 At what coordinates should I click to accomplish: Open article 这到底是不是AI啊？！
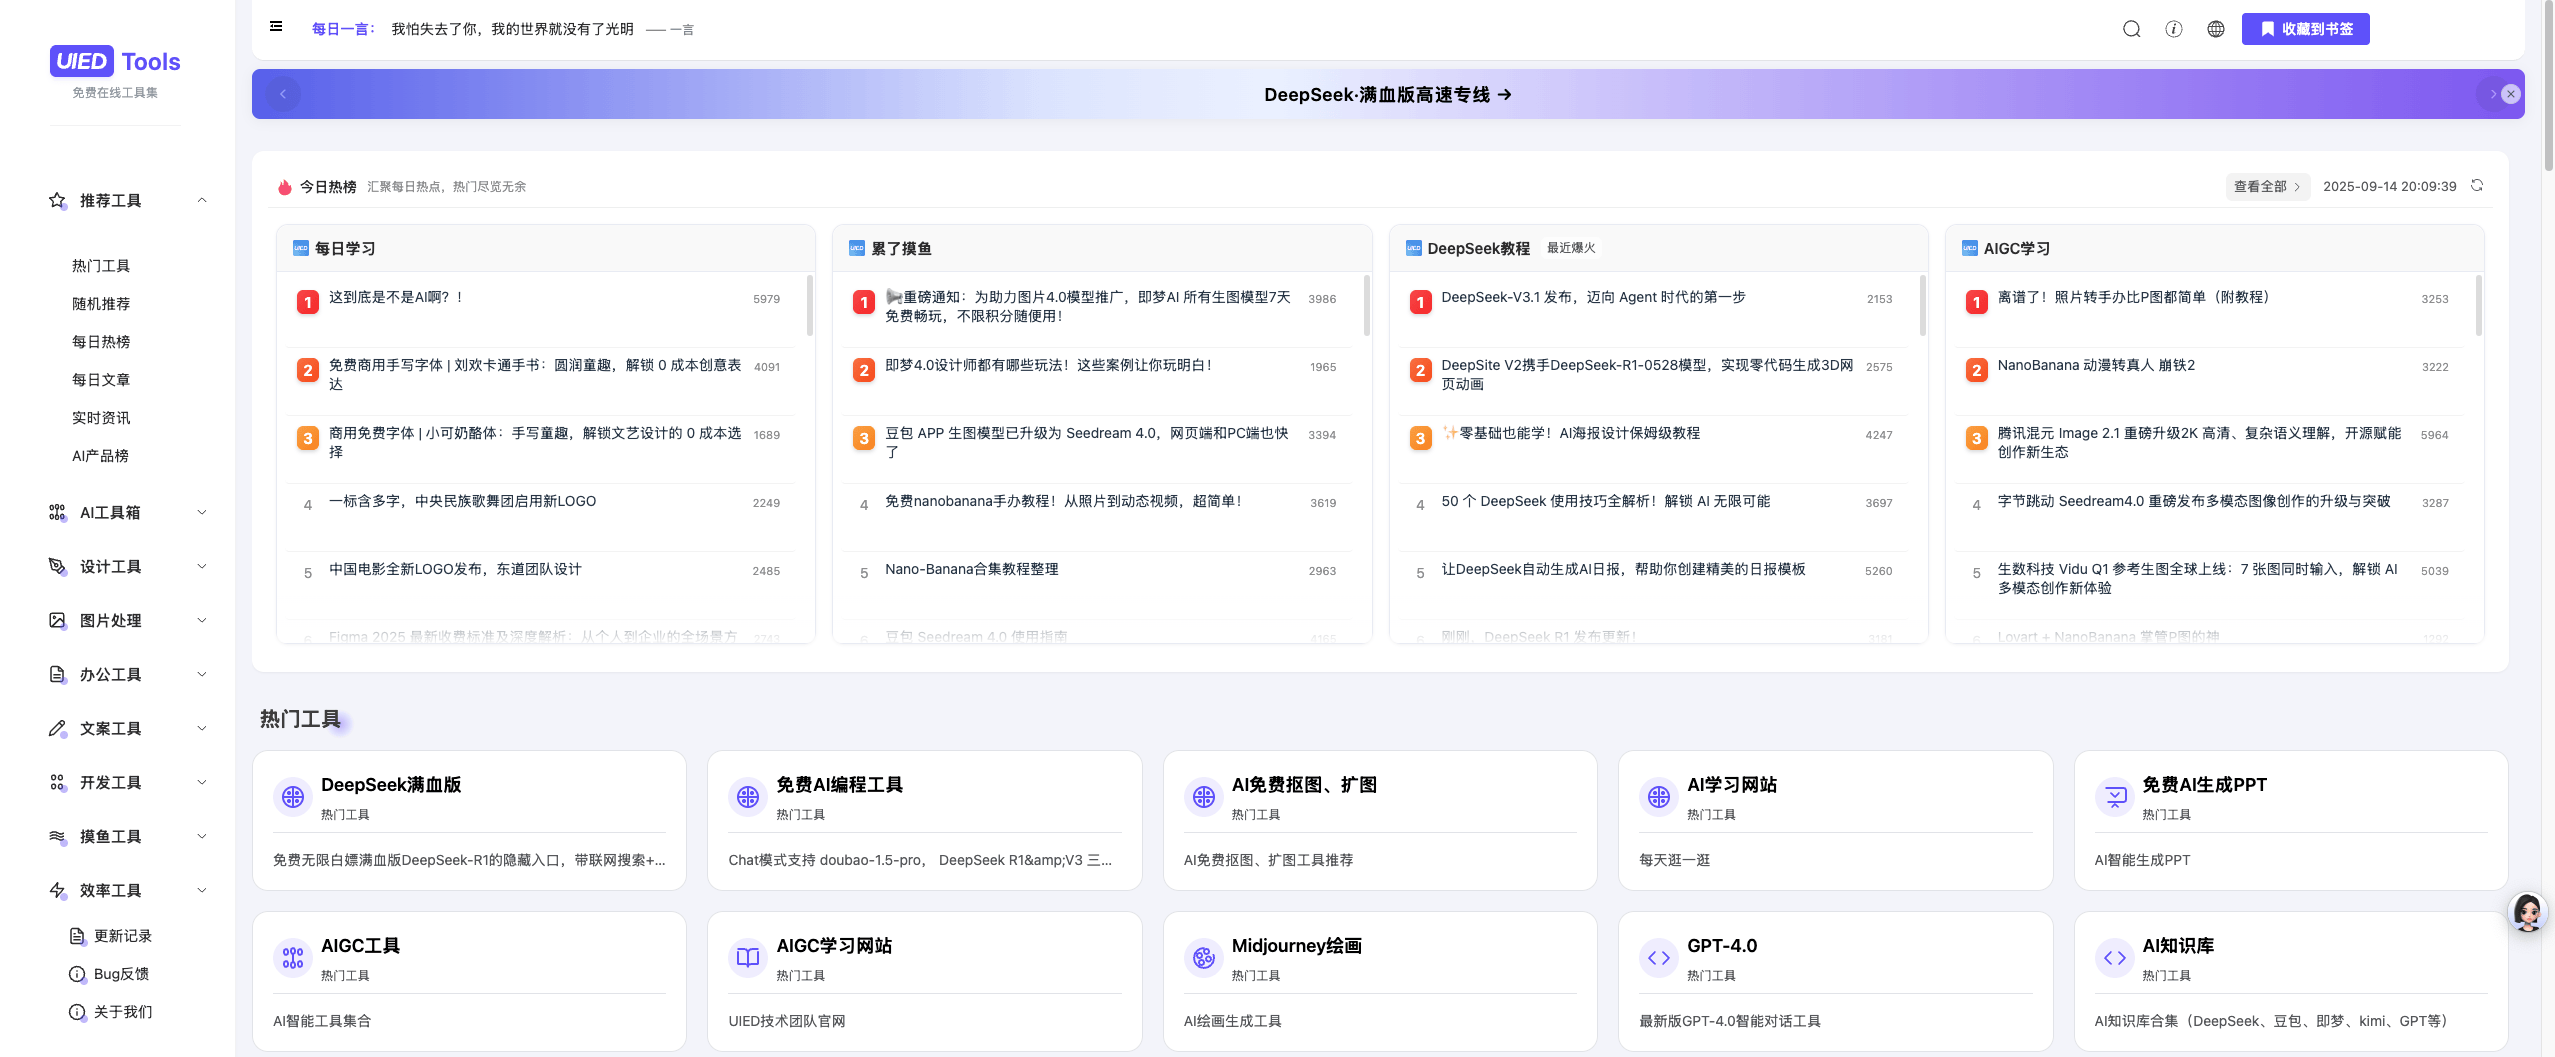coord(397,297)
